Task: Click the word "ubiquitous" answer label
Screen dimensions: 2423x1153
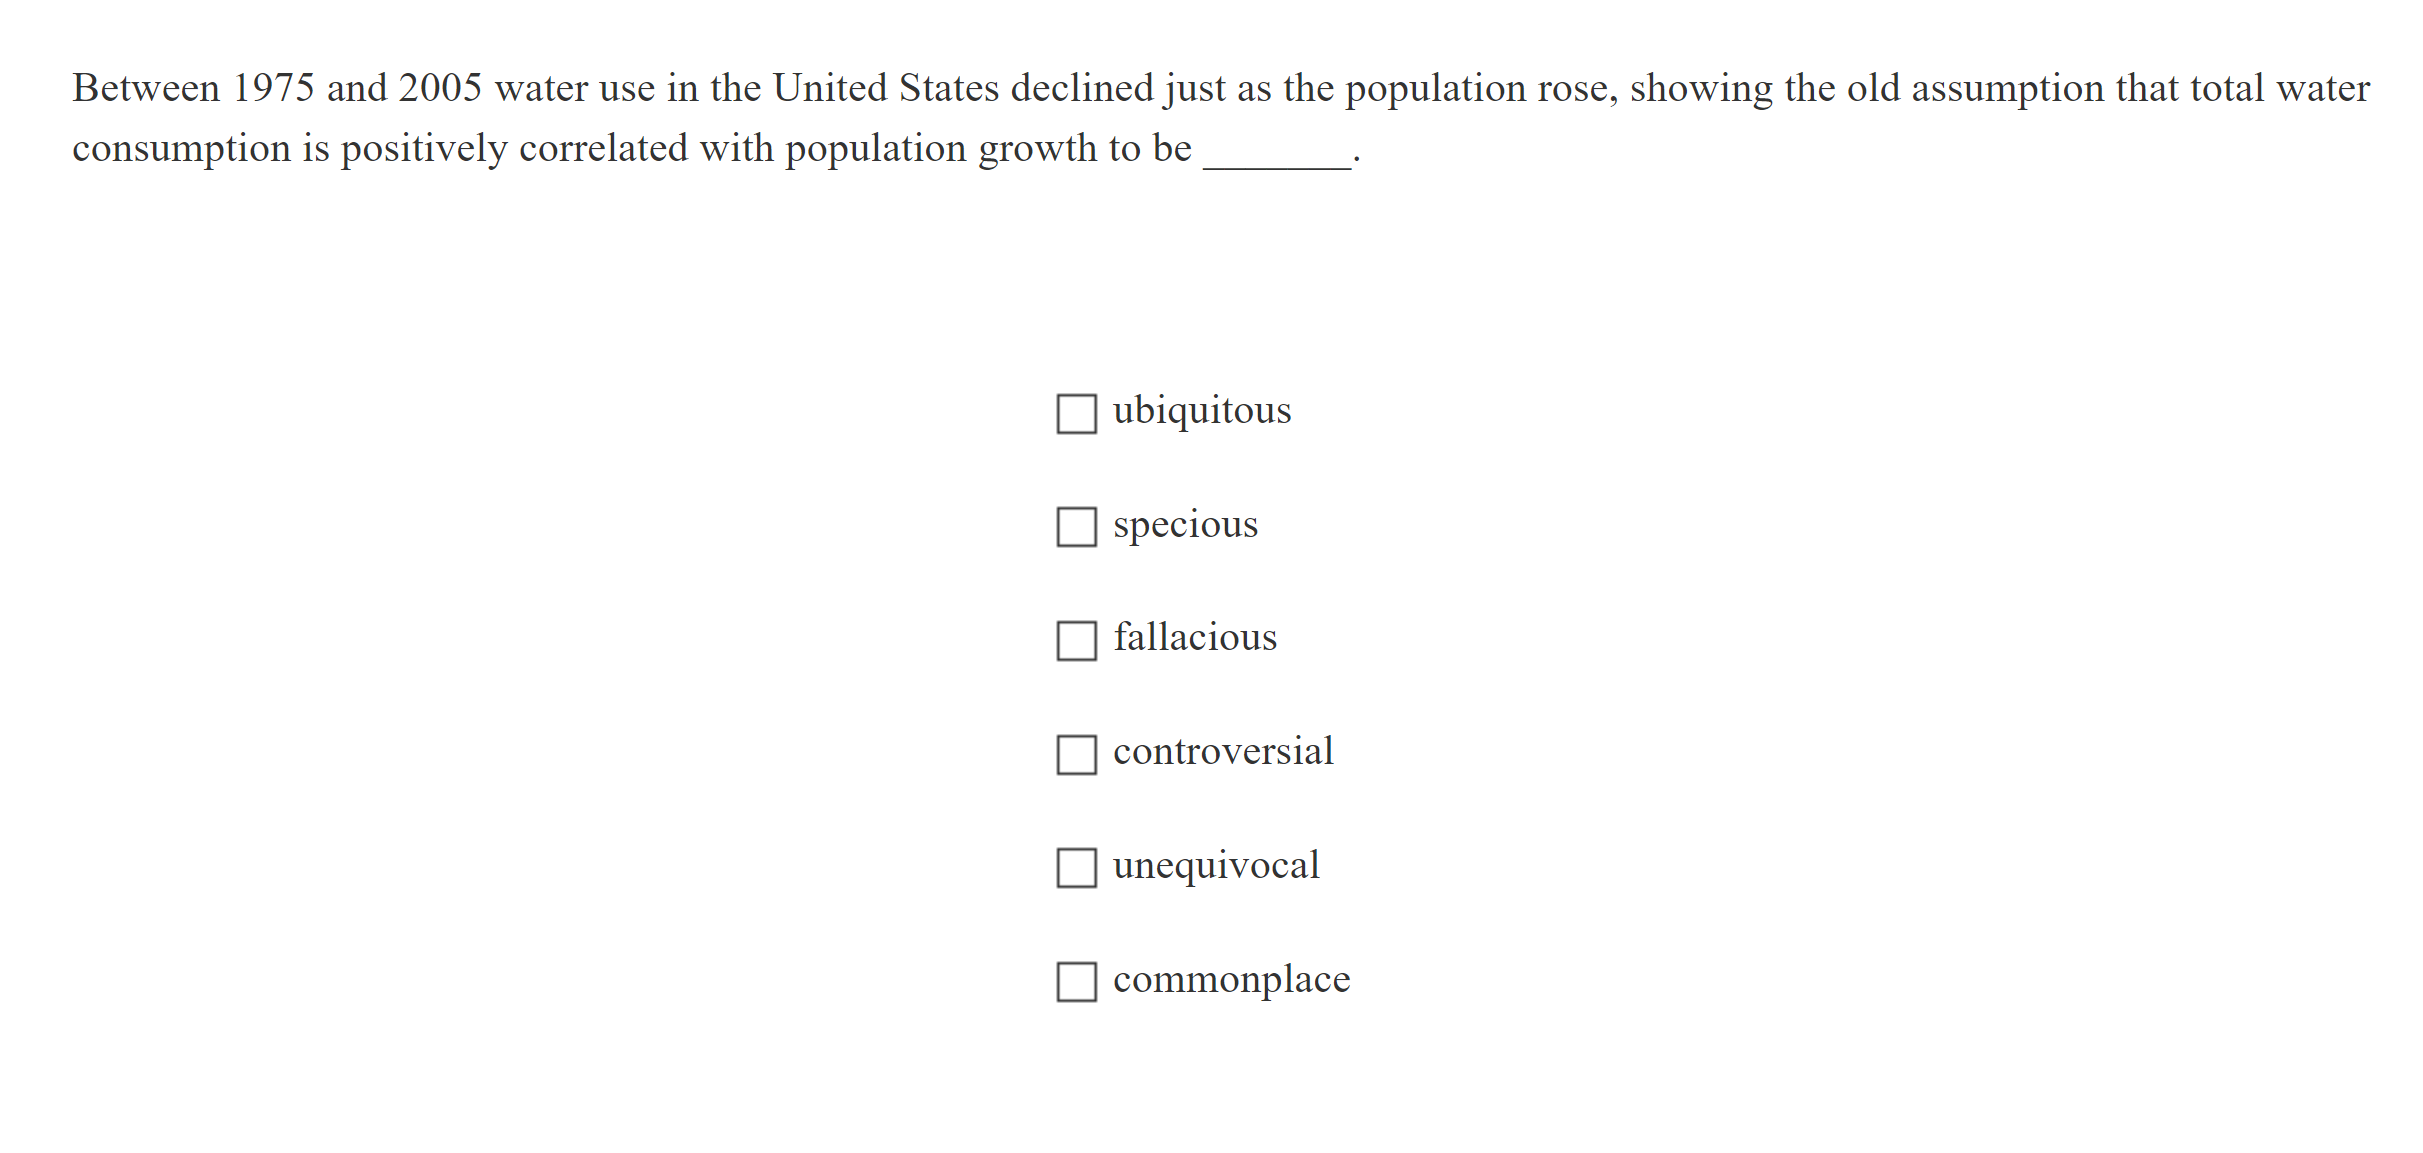Action: pyautogui.click(x=1201, y=411)
